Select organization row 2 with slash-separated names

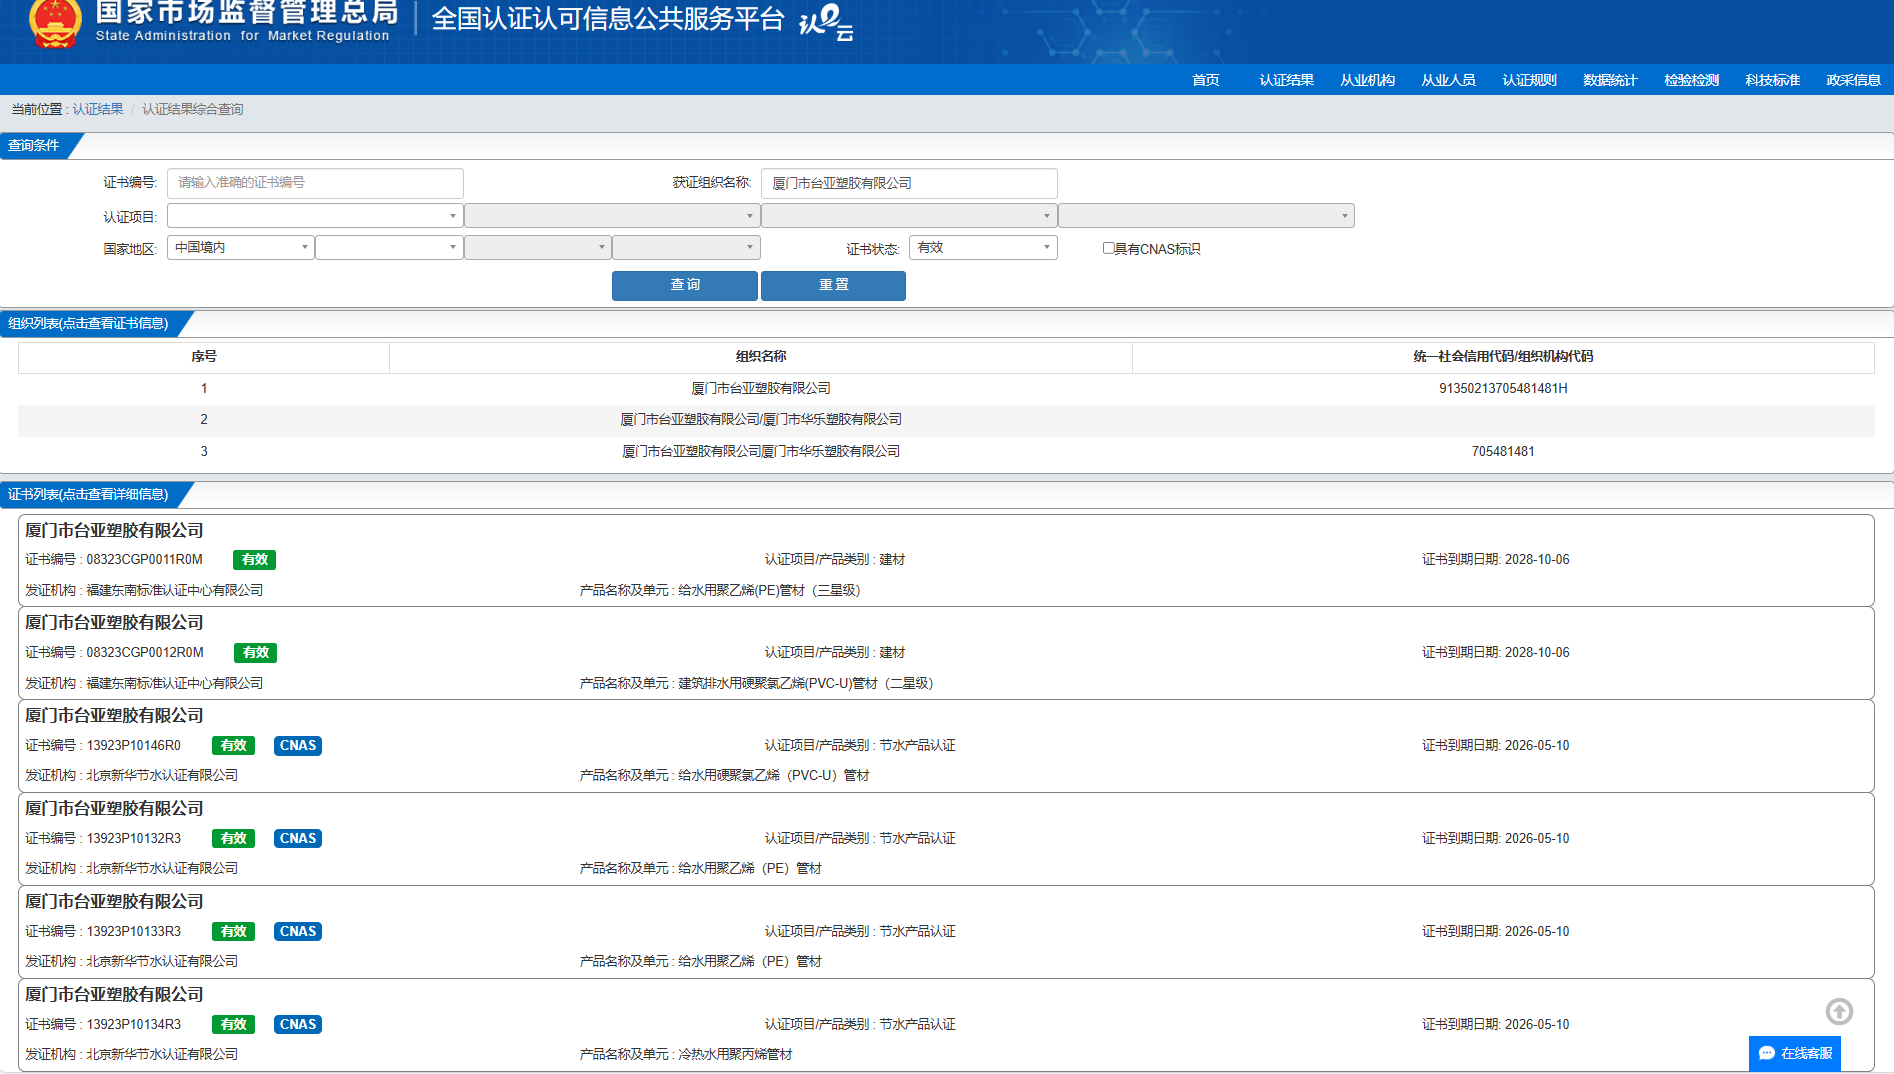[x=946, y=420]
